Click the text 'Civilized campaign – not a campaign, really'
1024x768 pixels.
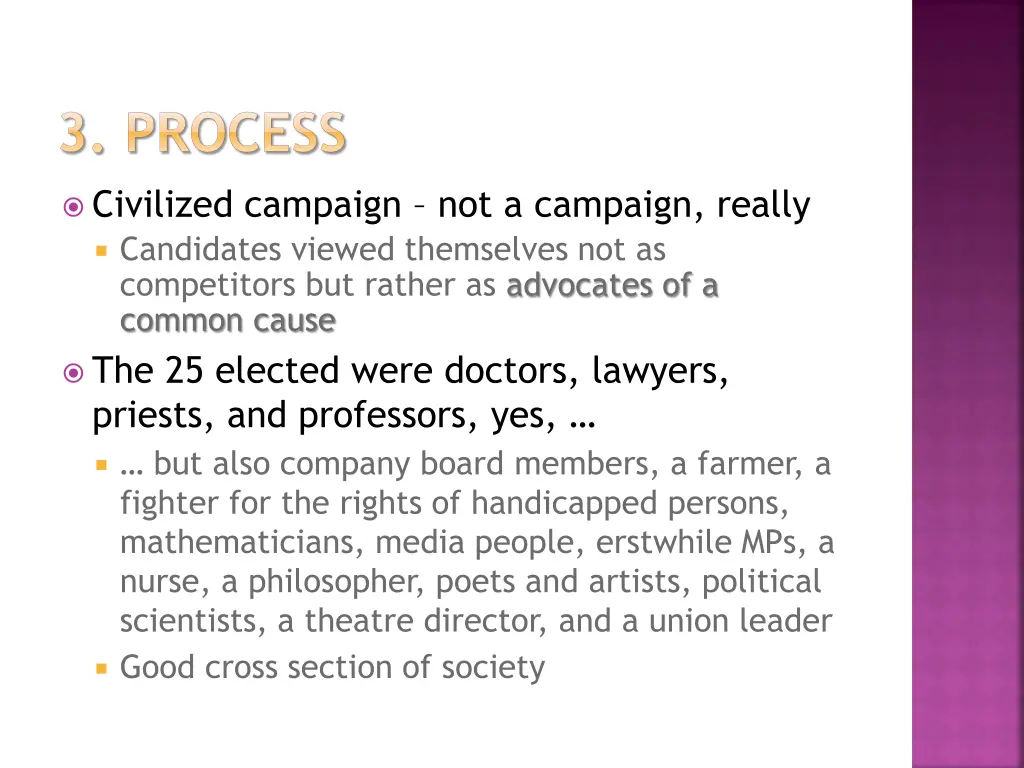(x=451, y=205)
